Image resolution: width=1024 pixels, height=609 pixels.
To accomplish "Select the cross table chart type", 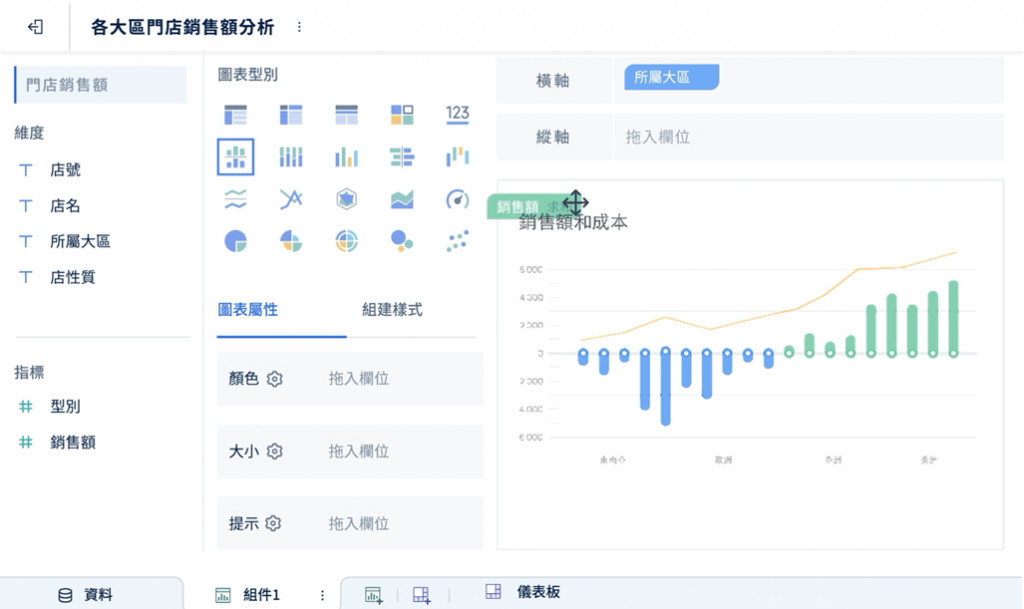I will [291, 115].
